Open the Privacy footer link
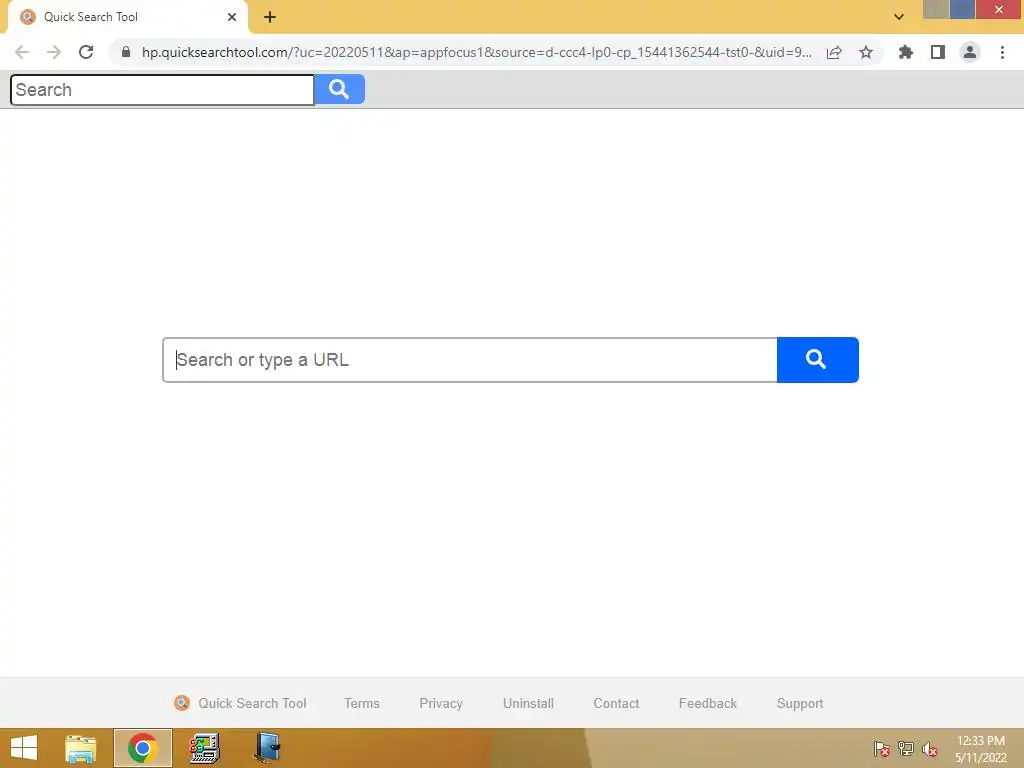 coord(441,703)
